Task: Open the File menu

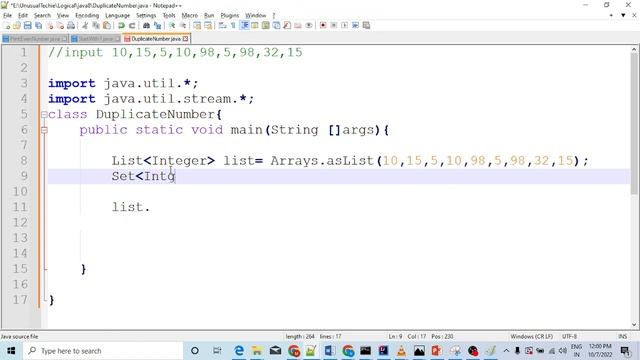Action: click(7, 16)
